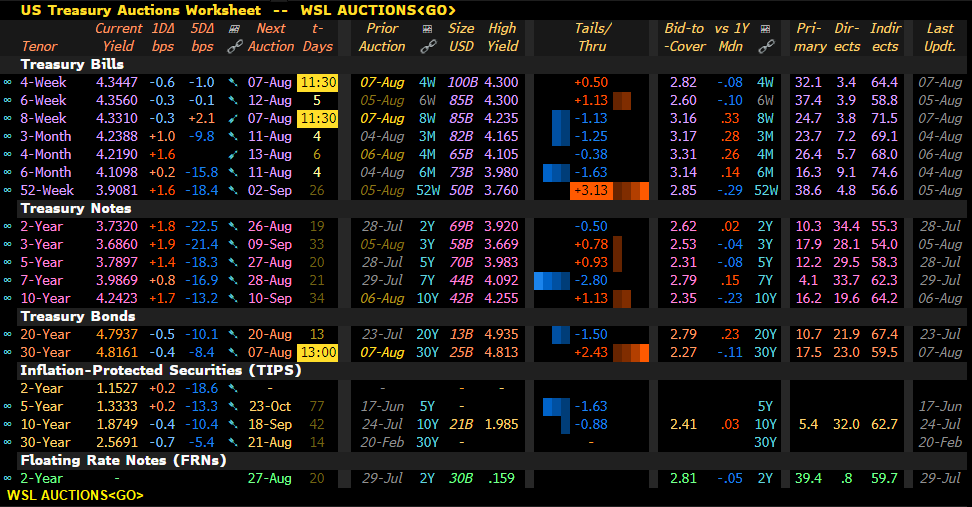Image resolution: width=972 pixels, height=507 pixels.
Task: Click the link icon beside the 8-Week tenor
Action: 7,118
